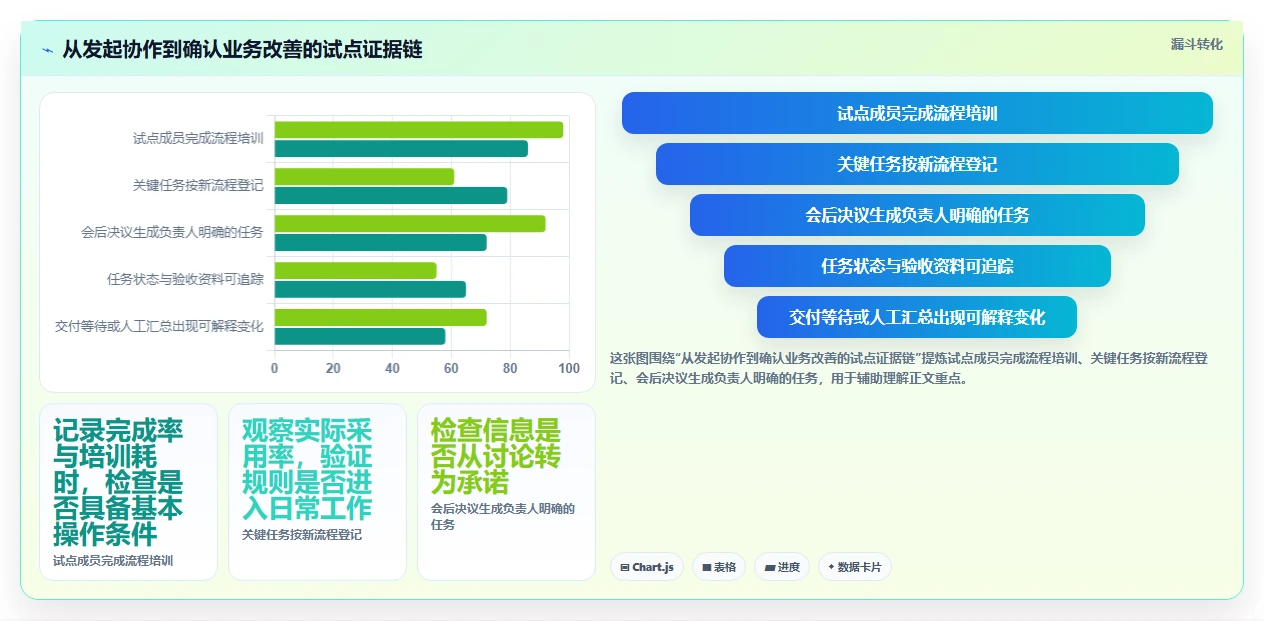1264x621 pixels.
Task: Click the chart axis label 试点成员完成流程培训
Action: pos(198,139)
